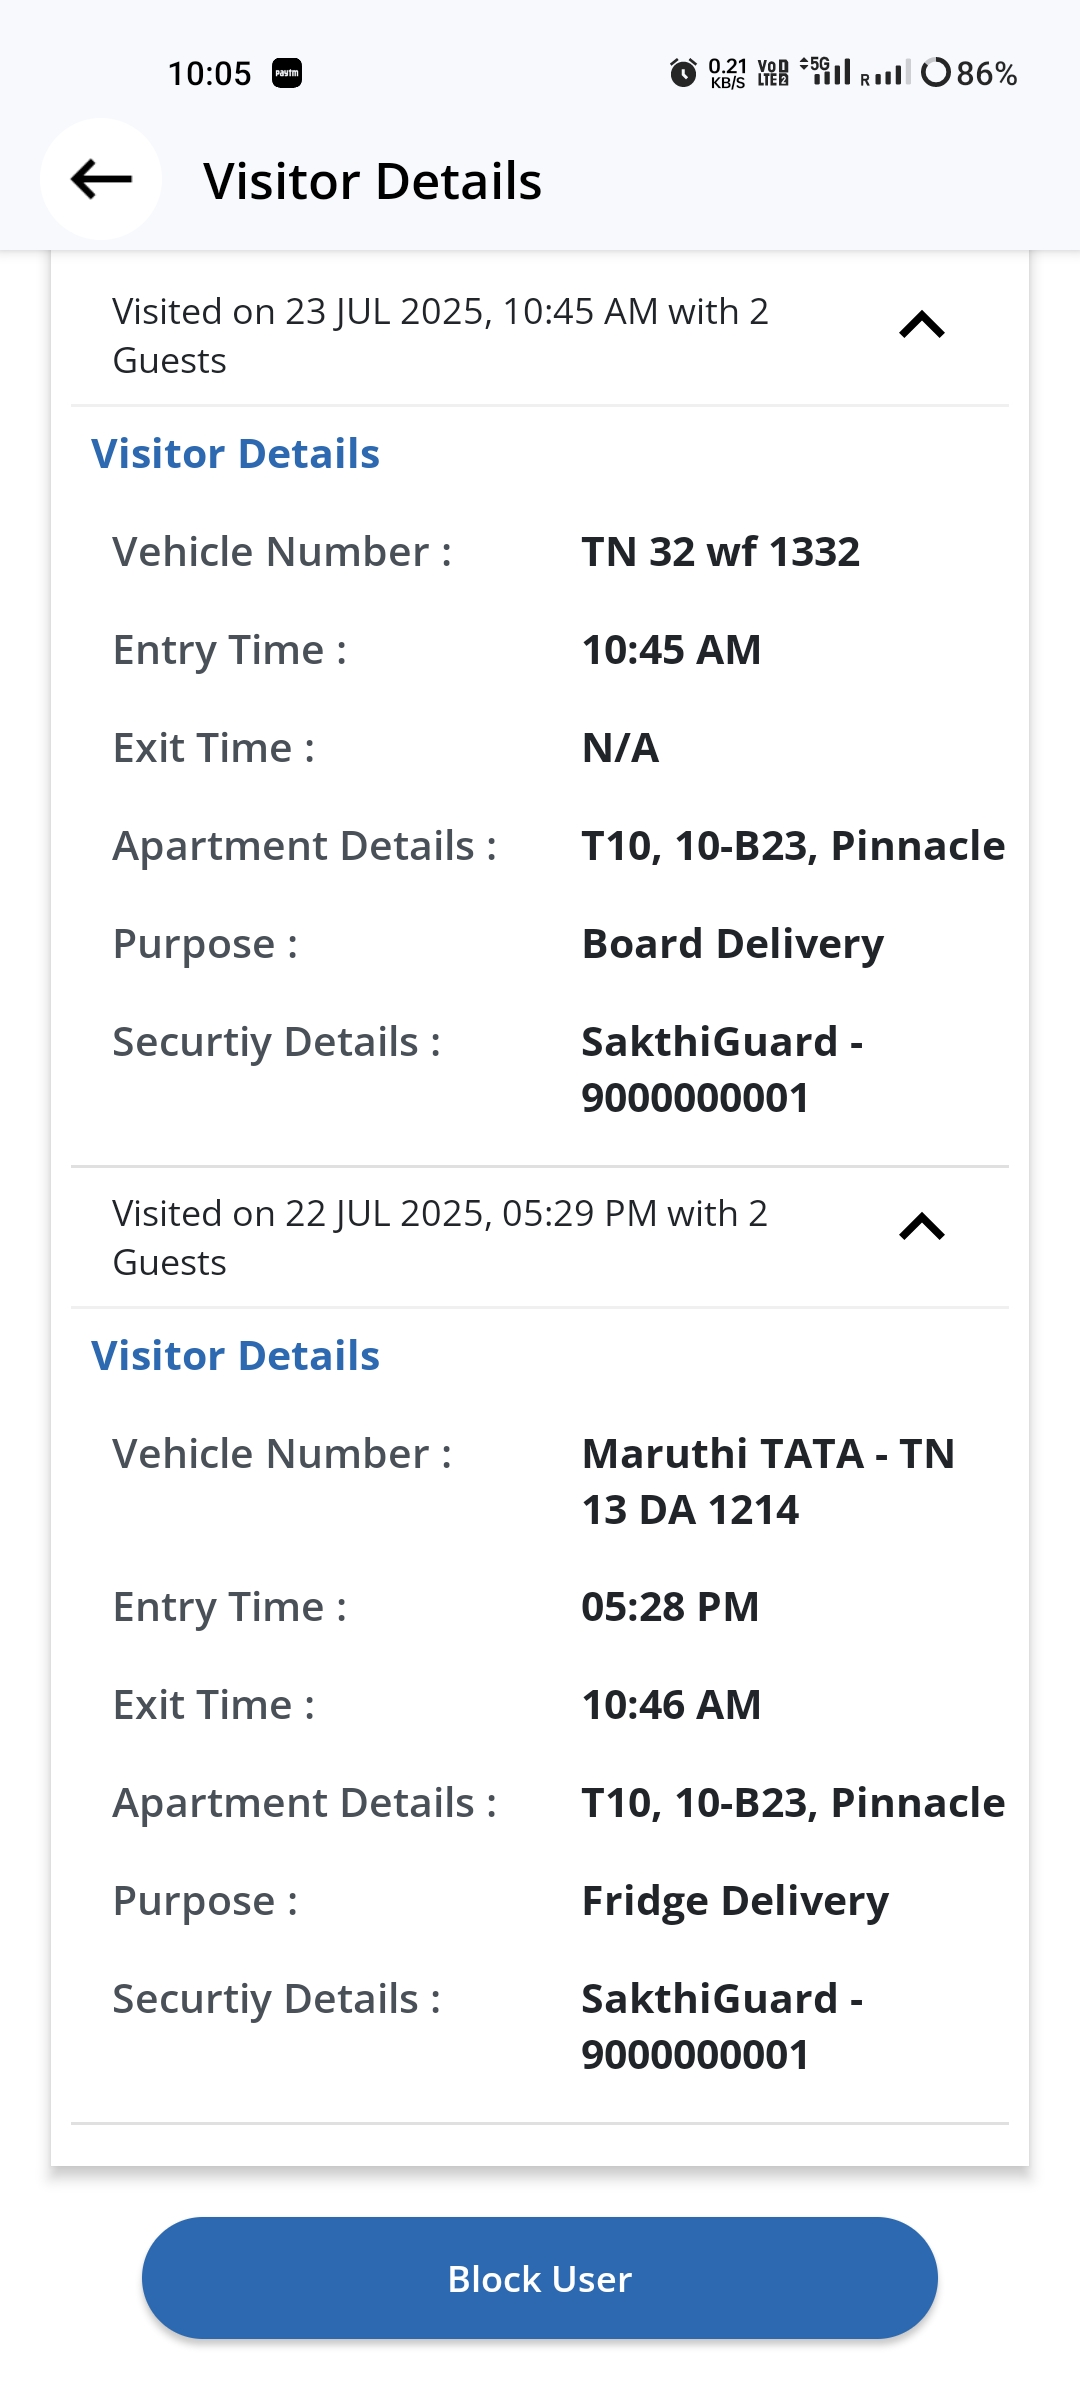Tap the 'Visitor Details' page title
Image resolution: width=1080 pixels, height=2400 pixels.
pos(372,181)
